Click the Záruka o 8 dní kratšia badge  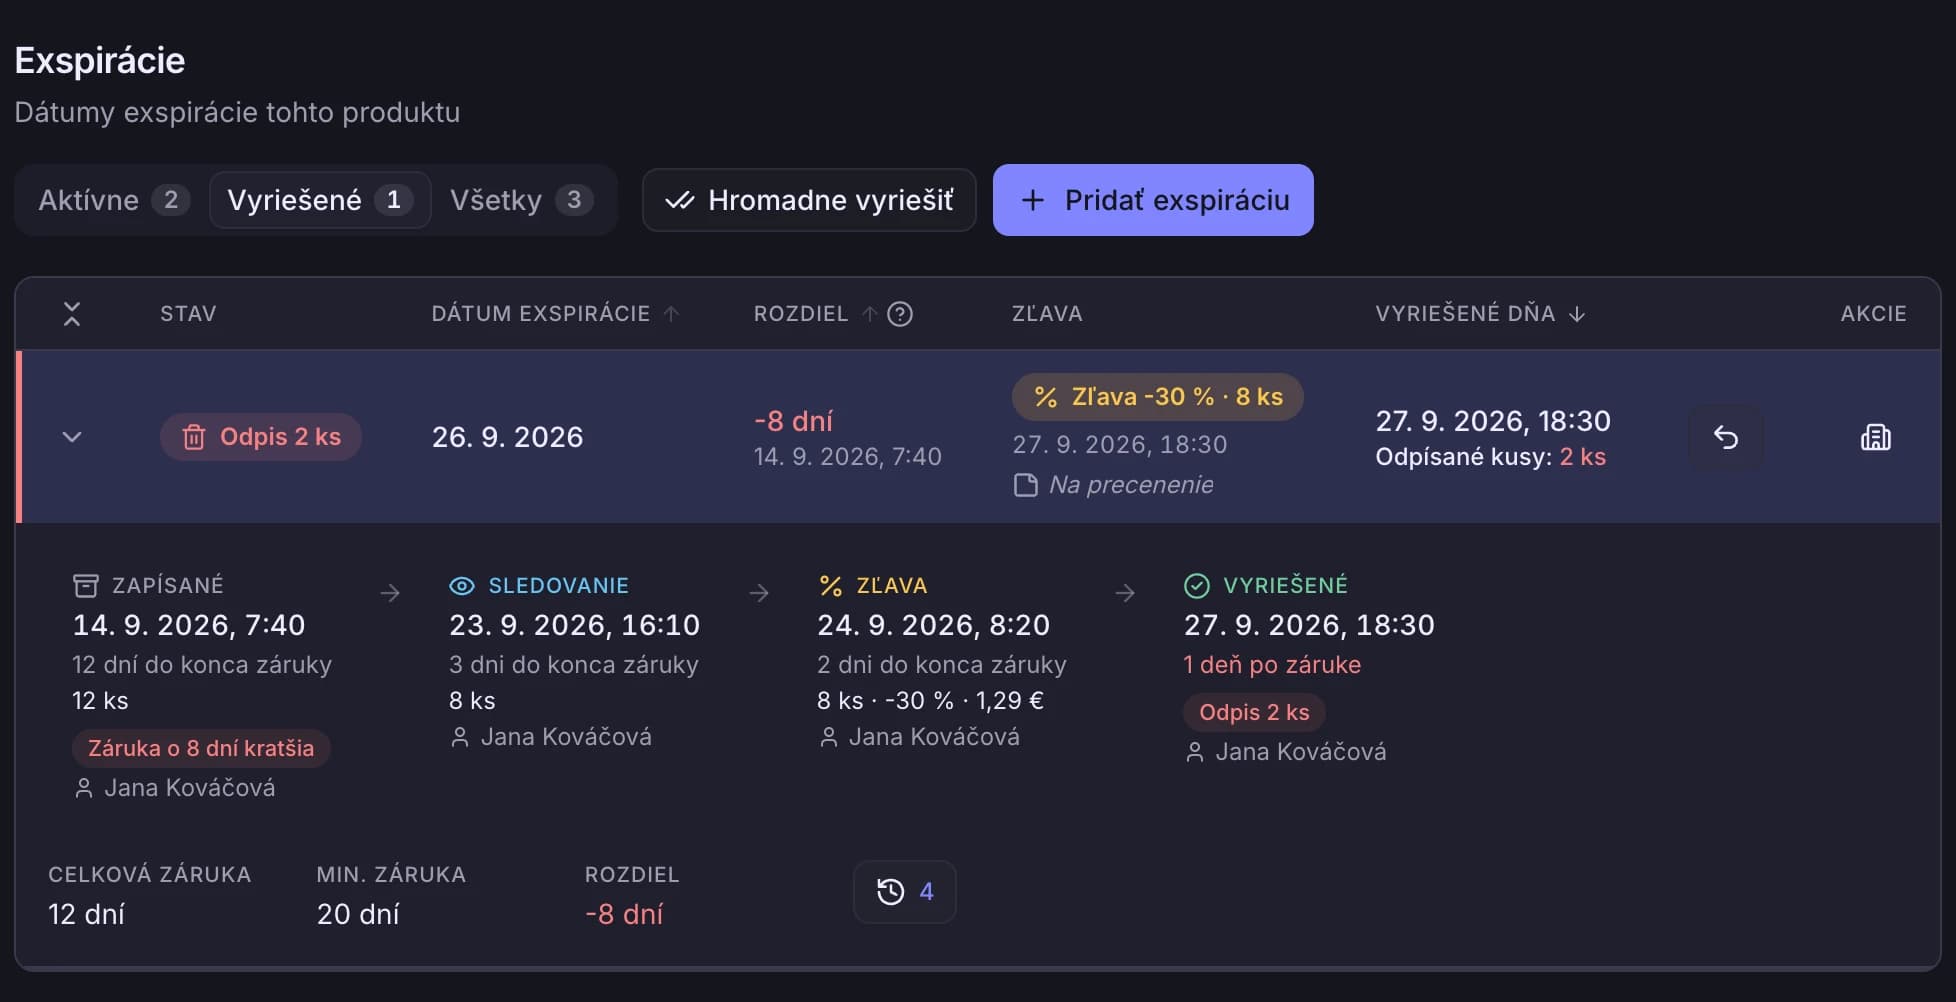click(201, 748)
